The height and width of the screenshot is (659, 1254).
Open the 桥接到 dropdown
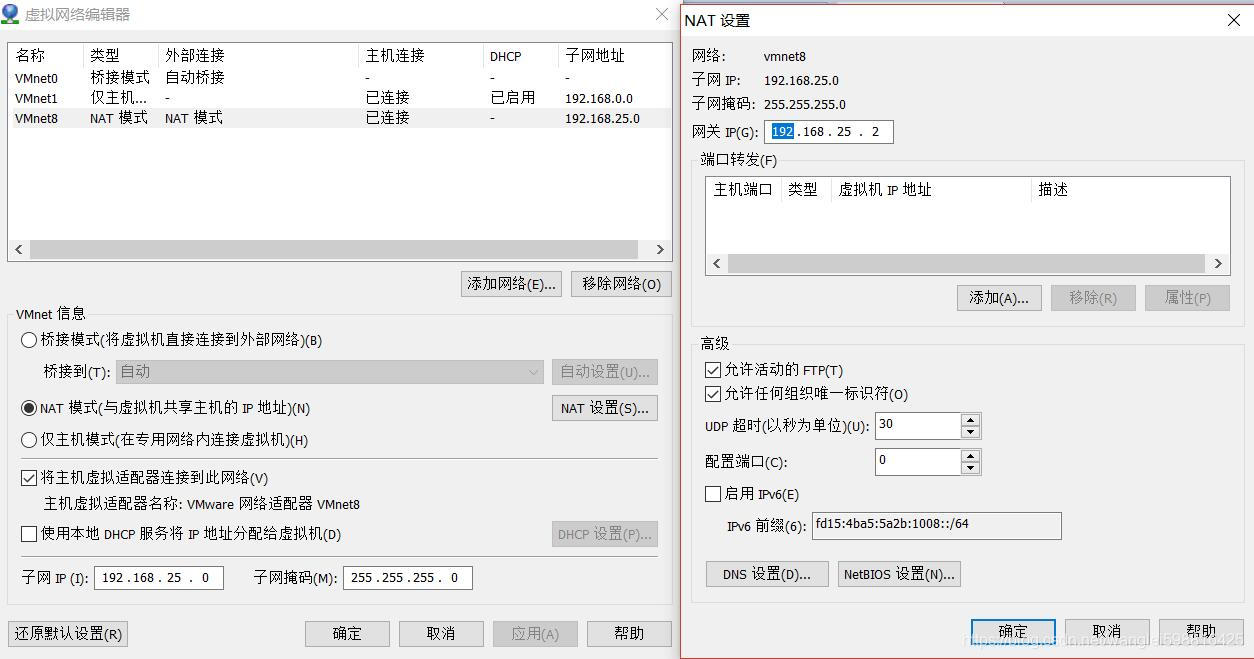tap(329, 372)
